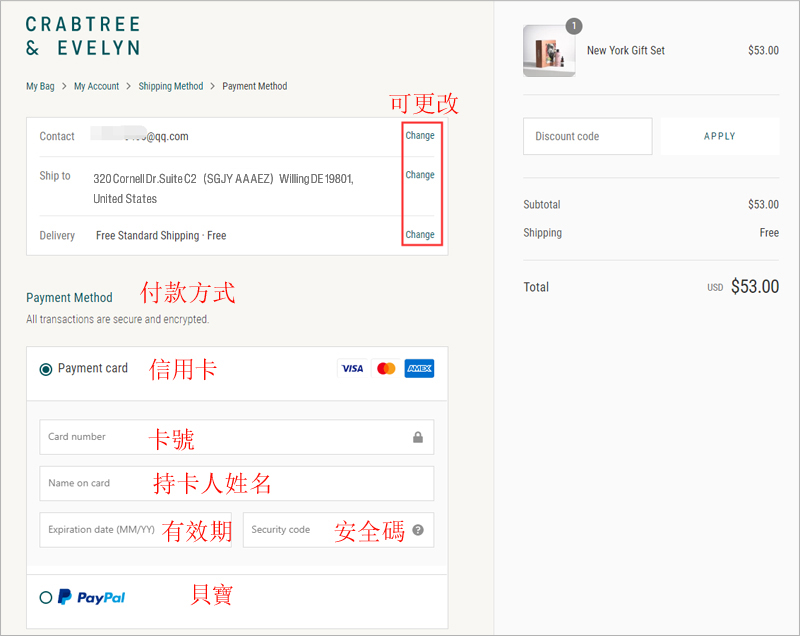Click the Subtotal label
The width and height of the screenshot is (800, 636).
click(x=542, y=205)
